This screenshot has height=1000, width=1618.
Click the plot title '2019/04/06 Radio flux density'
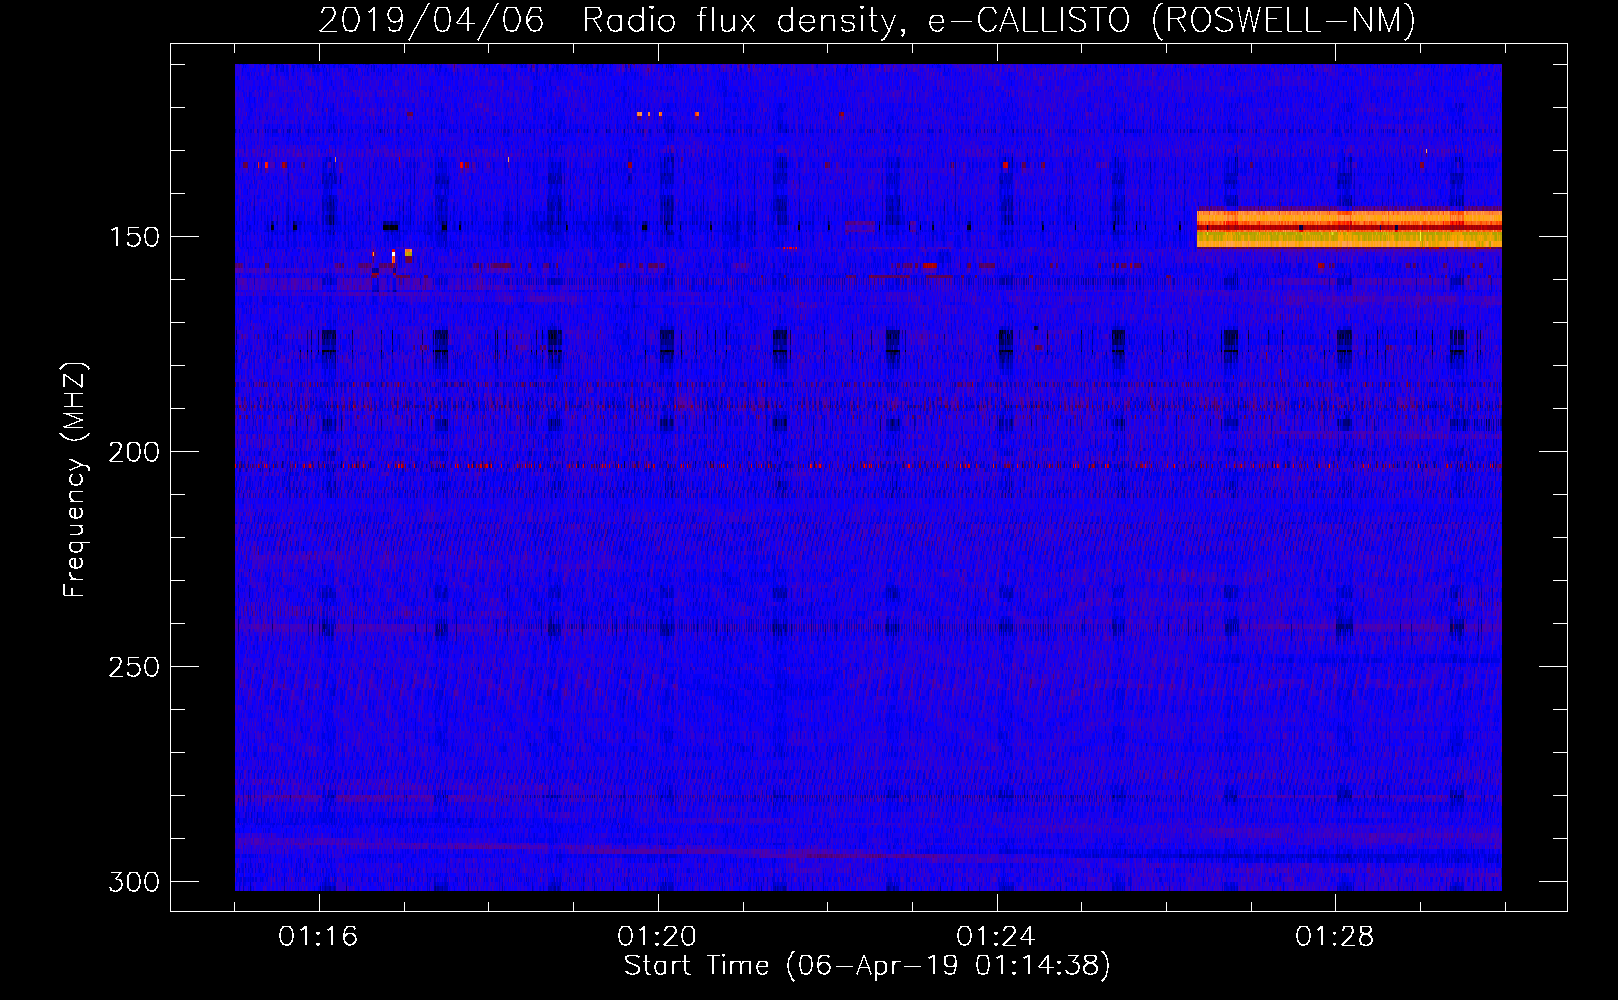click(867, 20)
